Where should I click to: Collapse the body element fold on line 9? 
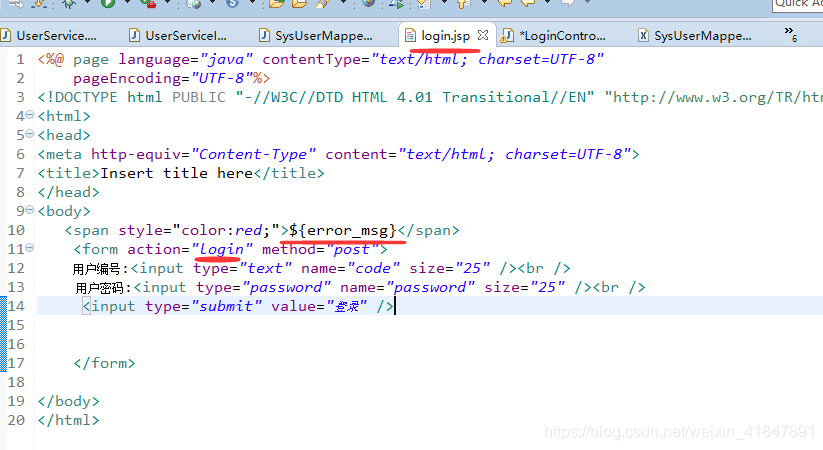[x=30, y=209]
